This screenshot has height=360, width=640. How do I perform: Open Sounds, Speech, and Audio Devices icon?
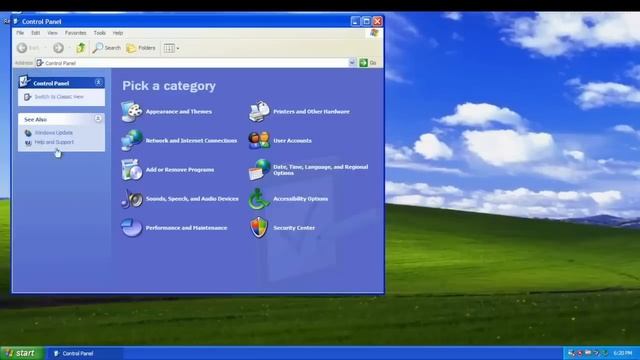(131, 199)
